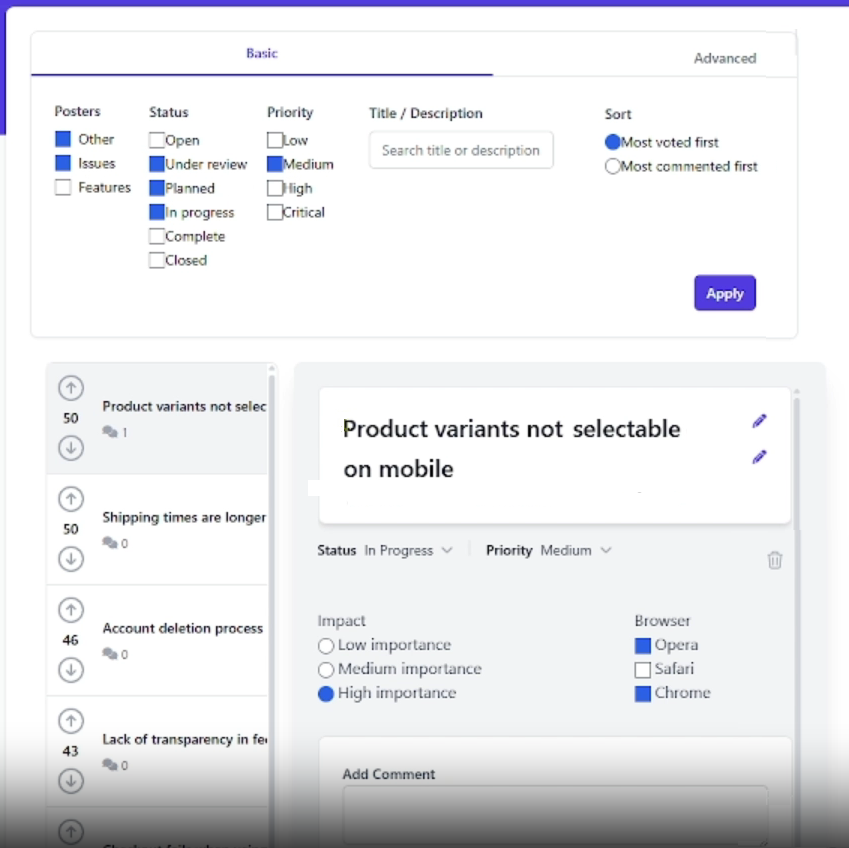The image size is (849, 848).
Task: Choose Medium importance impact option
Action: pos(325,670)
